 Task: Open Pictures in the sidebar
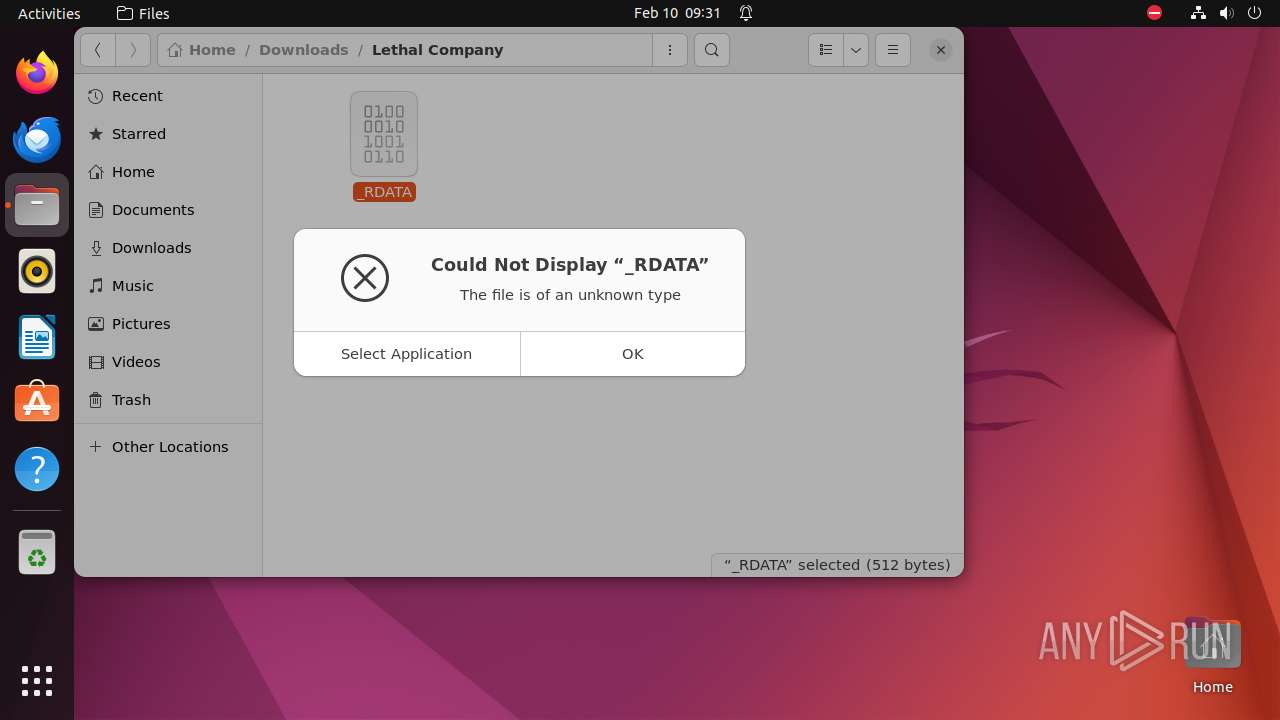[x=168, y=324]
